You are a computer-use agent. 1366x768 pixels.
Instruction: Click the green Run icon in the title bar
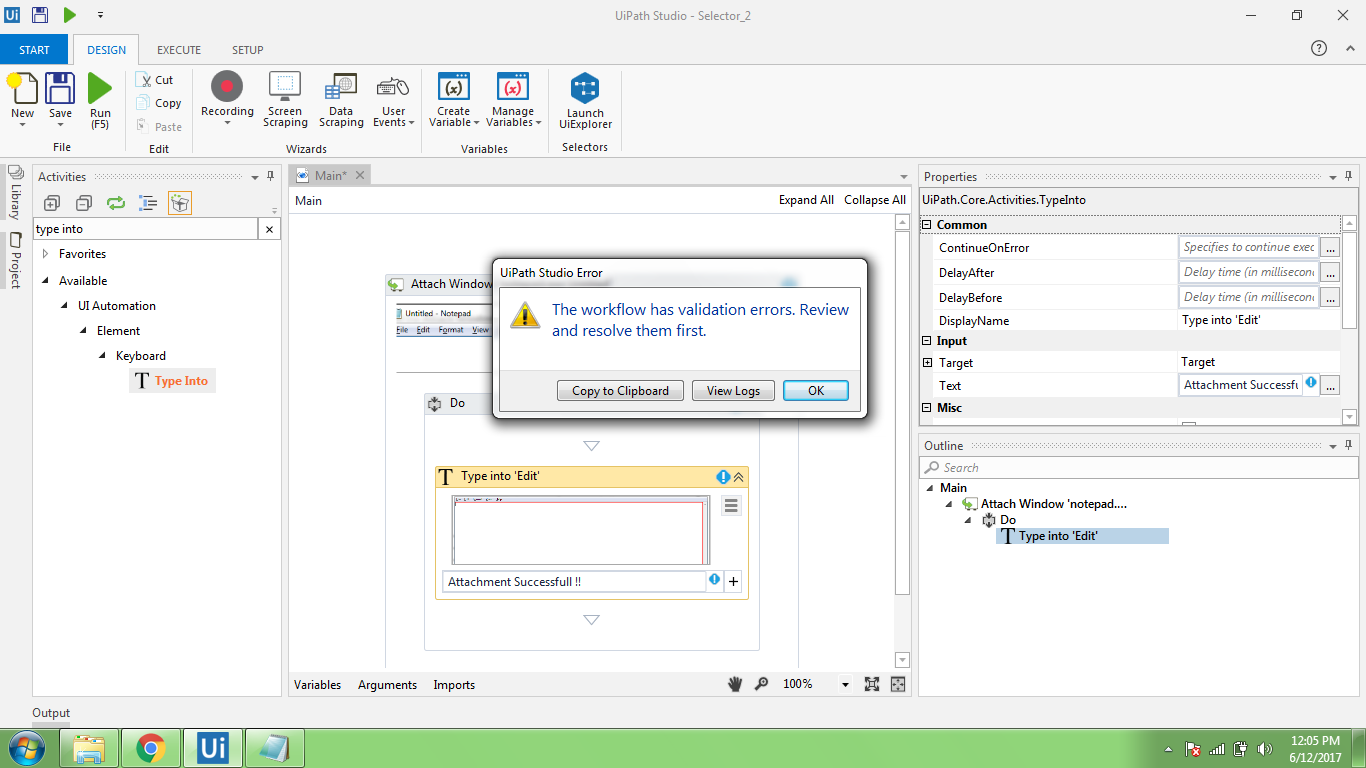pos(70,15)
